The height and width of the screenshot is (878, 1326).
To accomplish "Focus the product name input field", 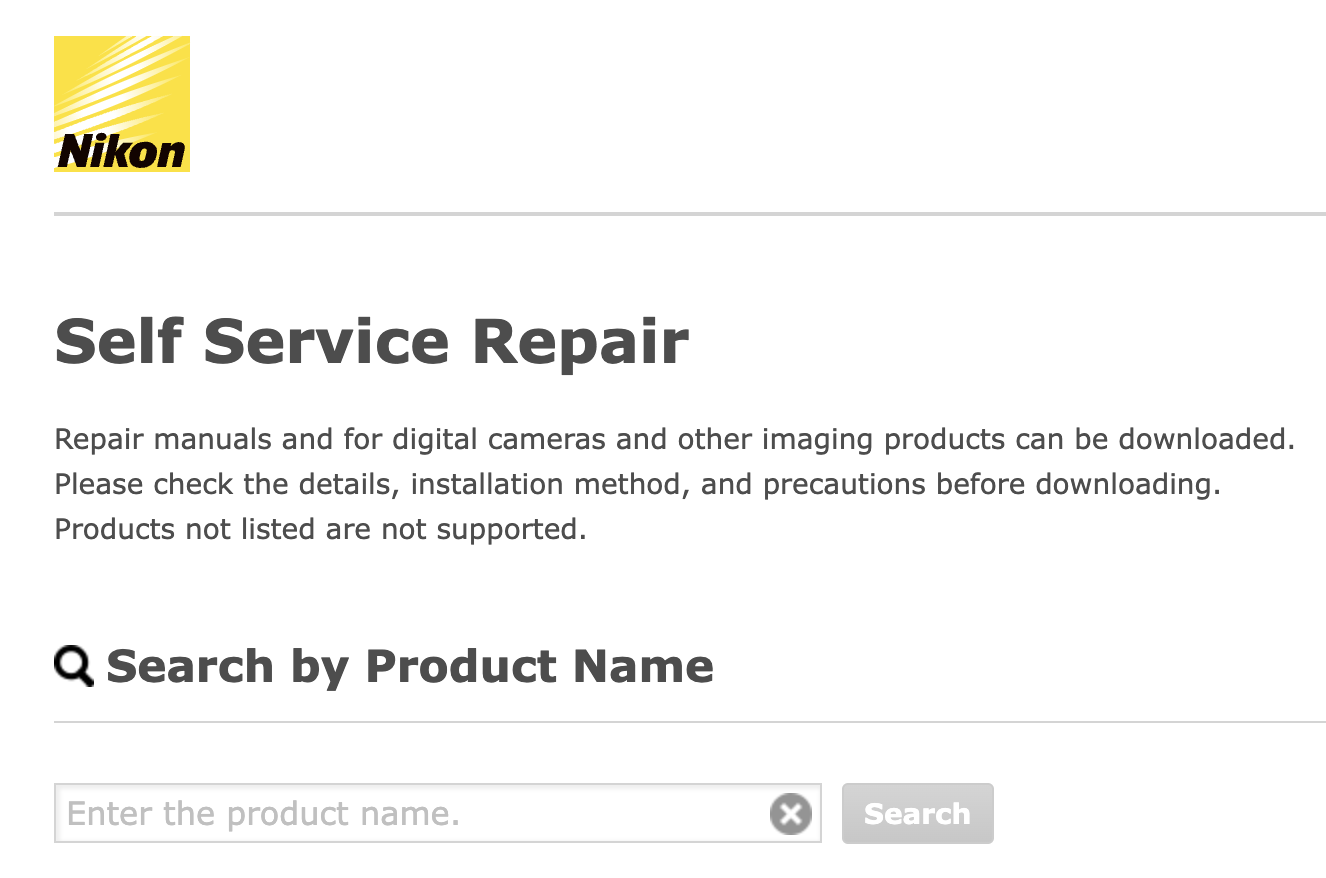I will (x=410, y=814).
